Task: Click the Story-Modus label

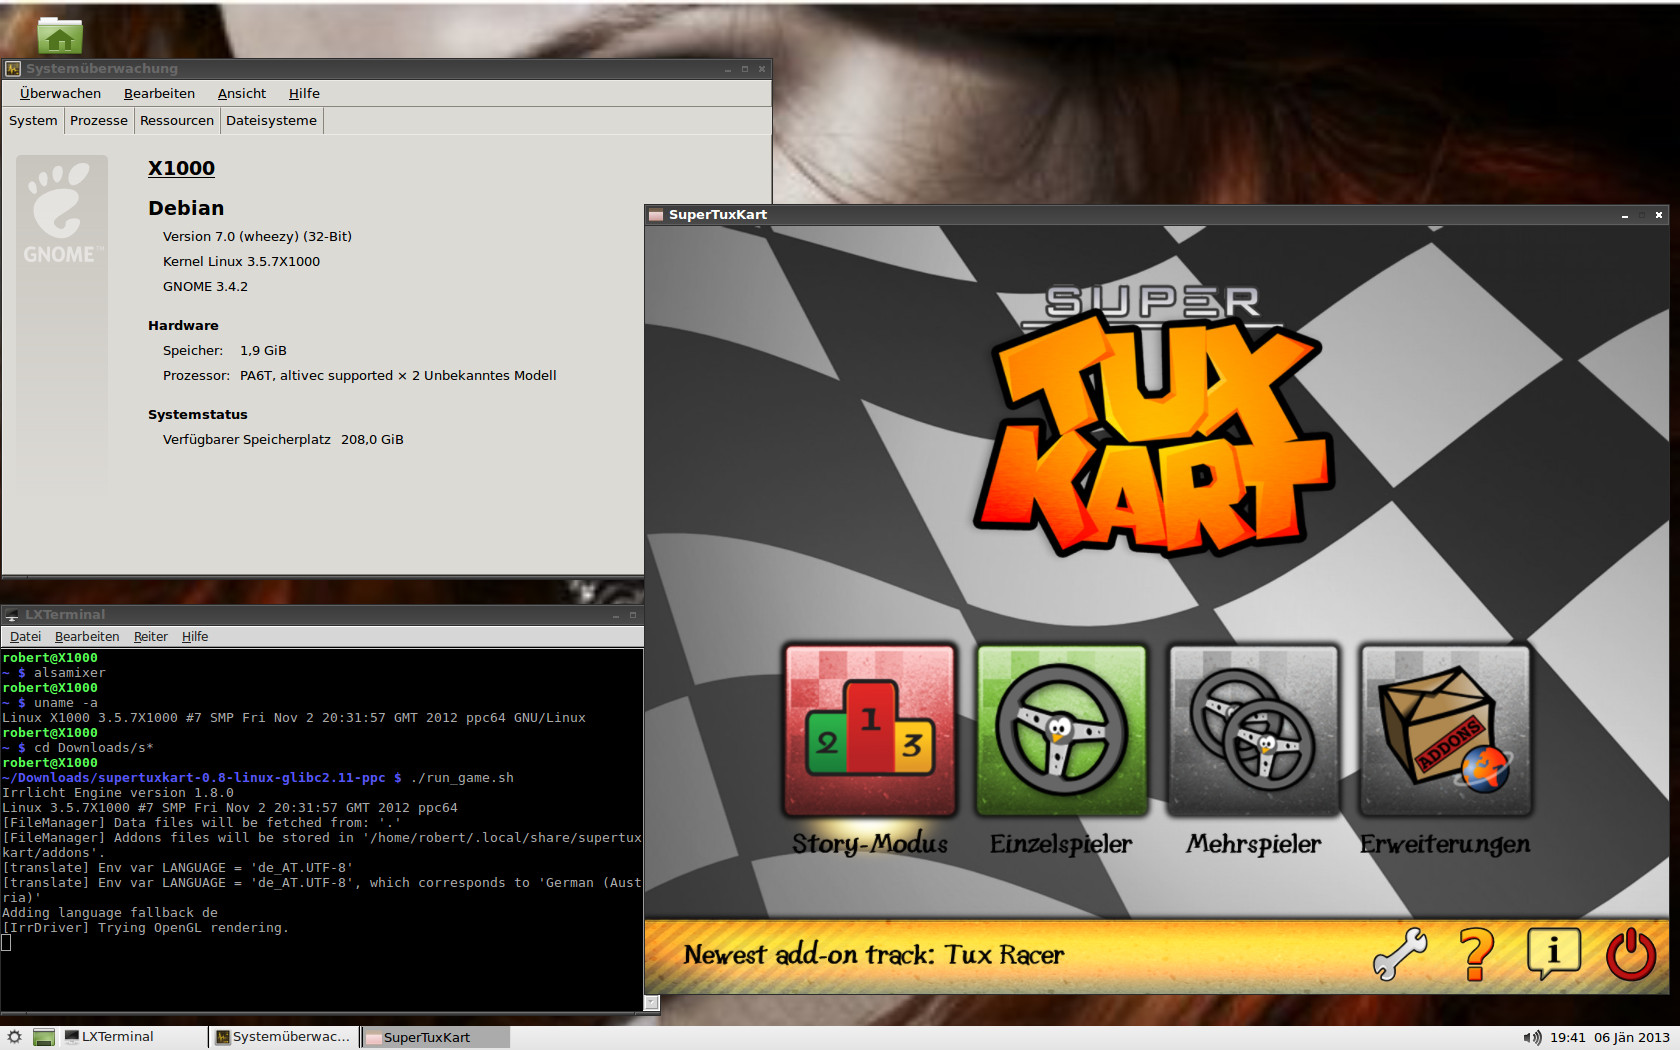Action: [870, 844]
